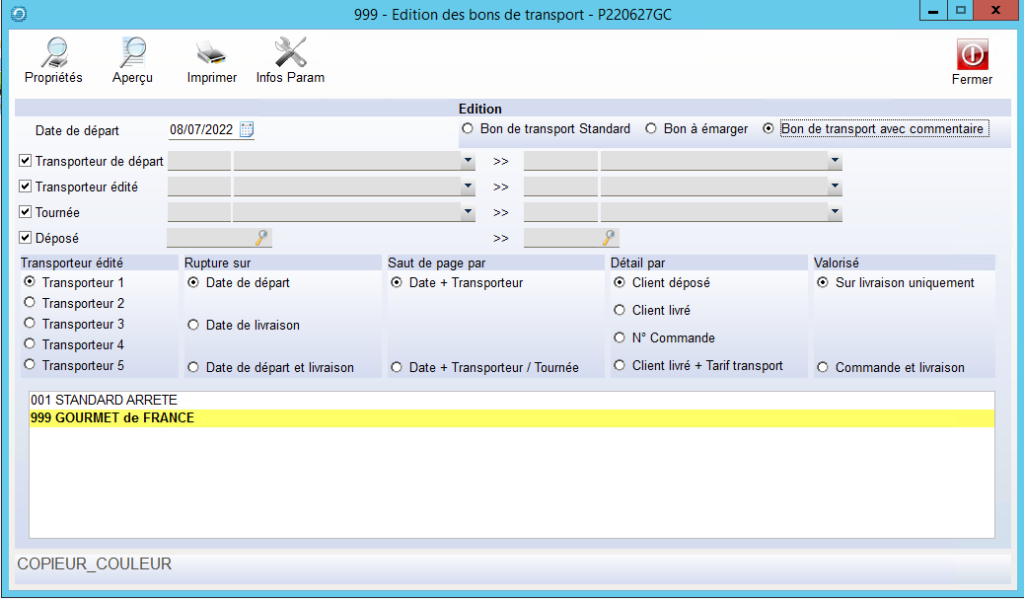Uncheck the Transporteur de départ checkbox
This screenshot has width=1024, height=599.
(x=26, y=161)
